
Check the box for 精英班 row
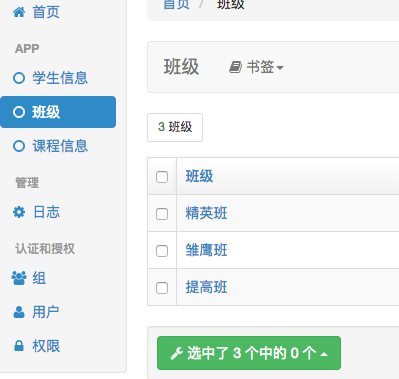[x=162, y=214]
